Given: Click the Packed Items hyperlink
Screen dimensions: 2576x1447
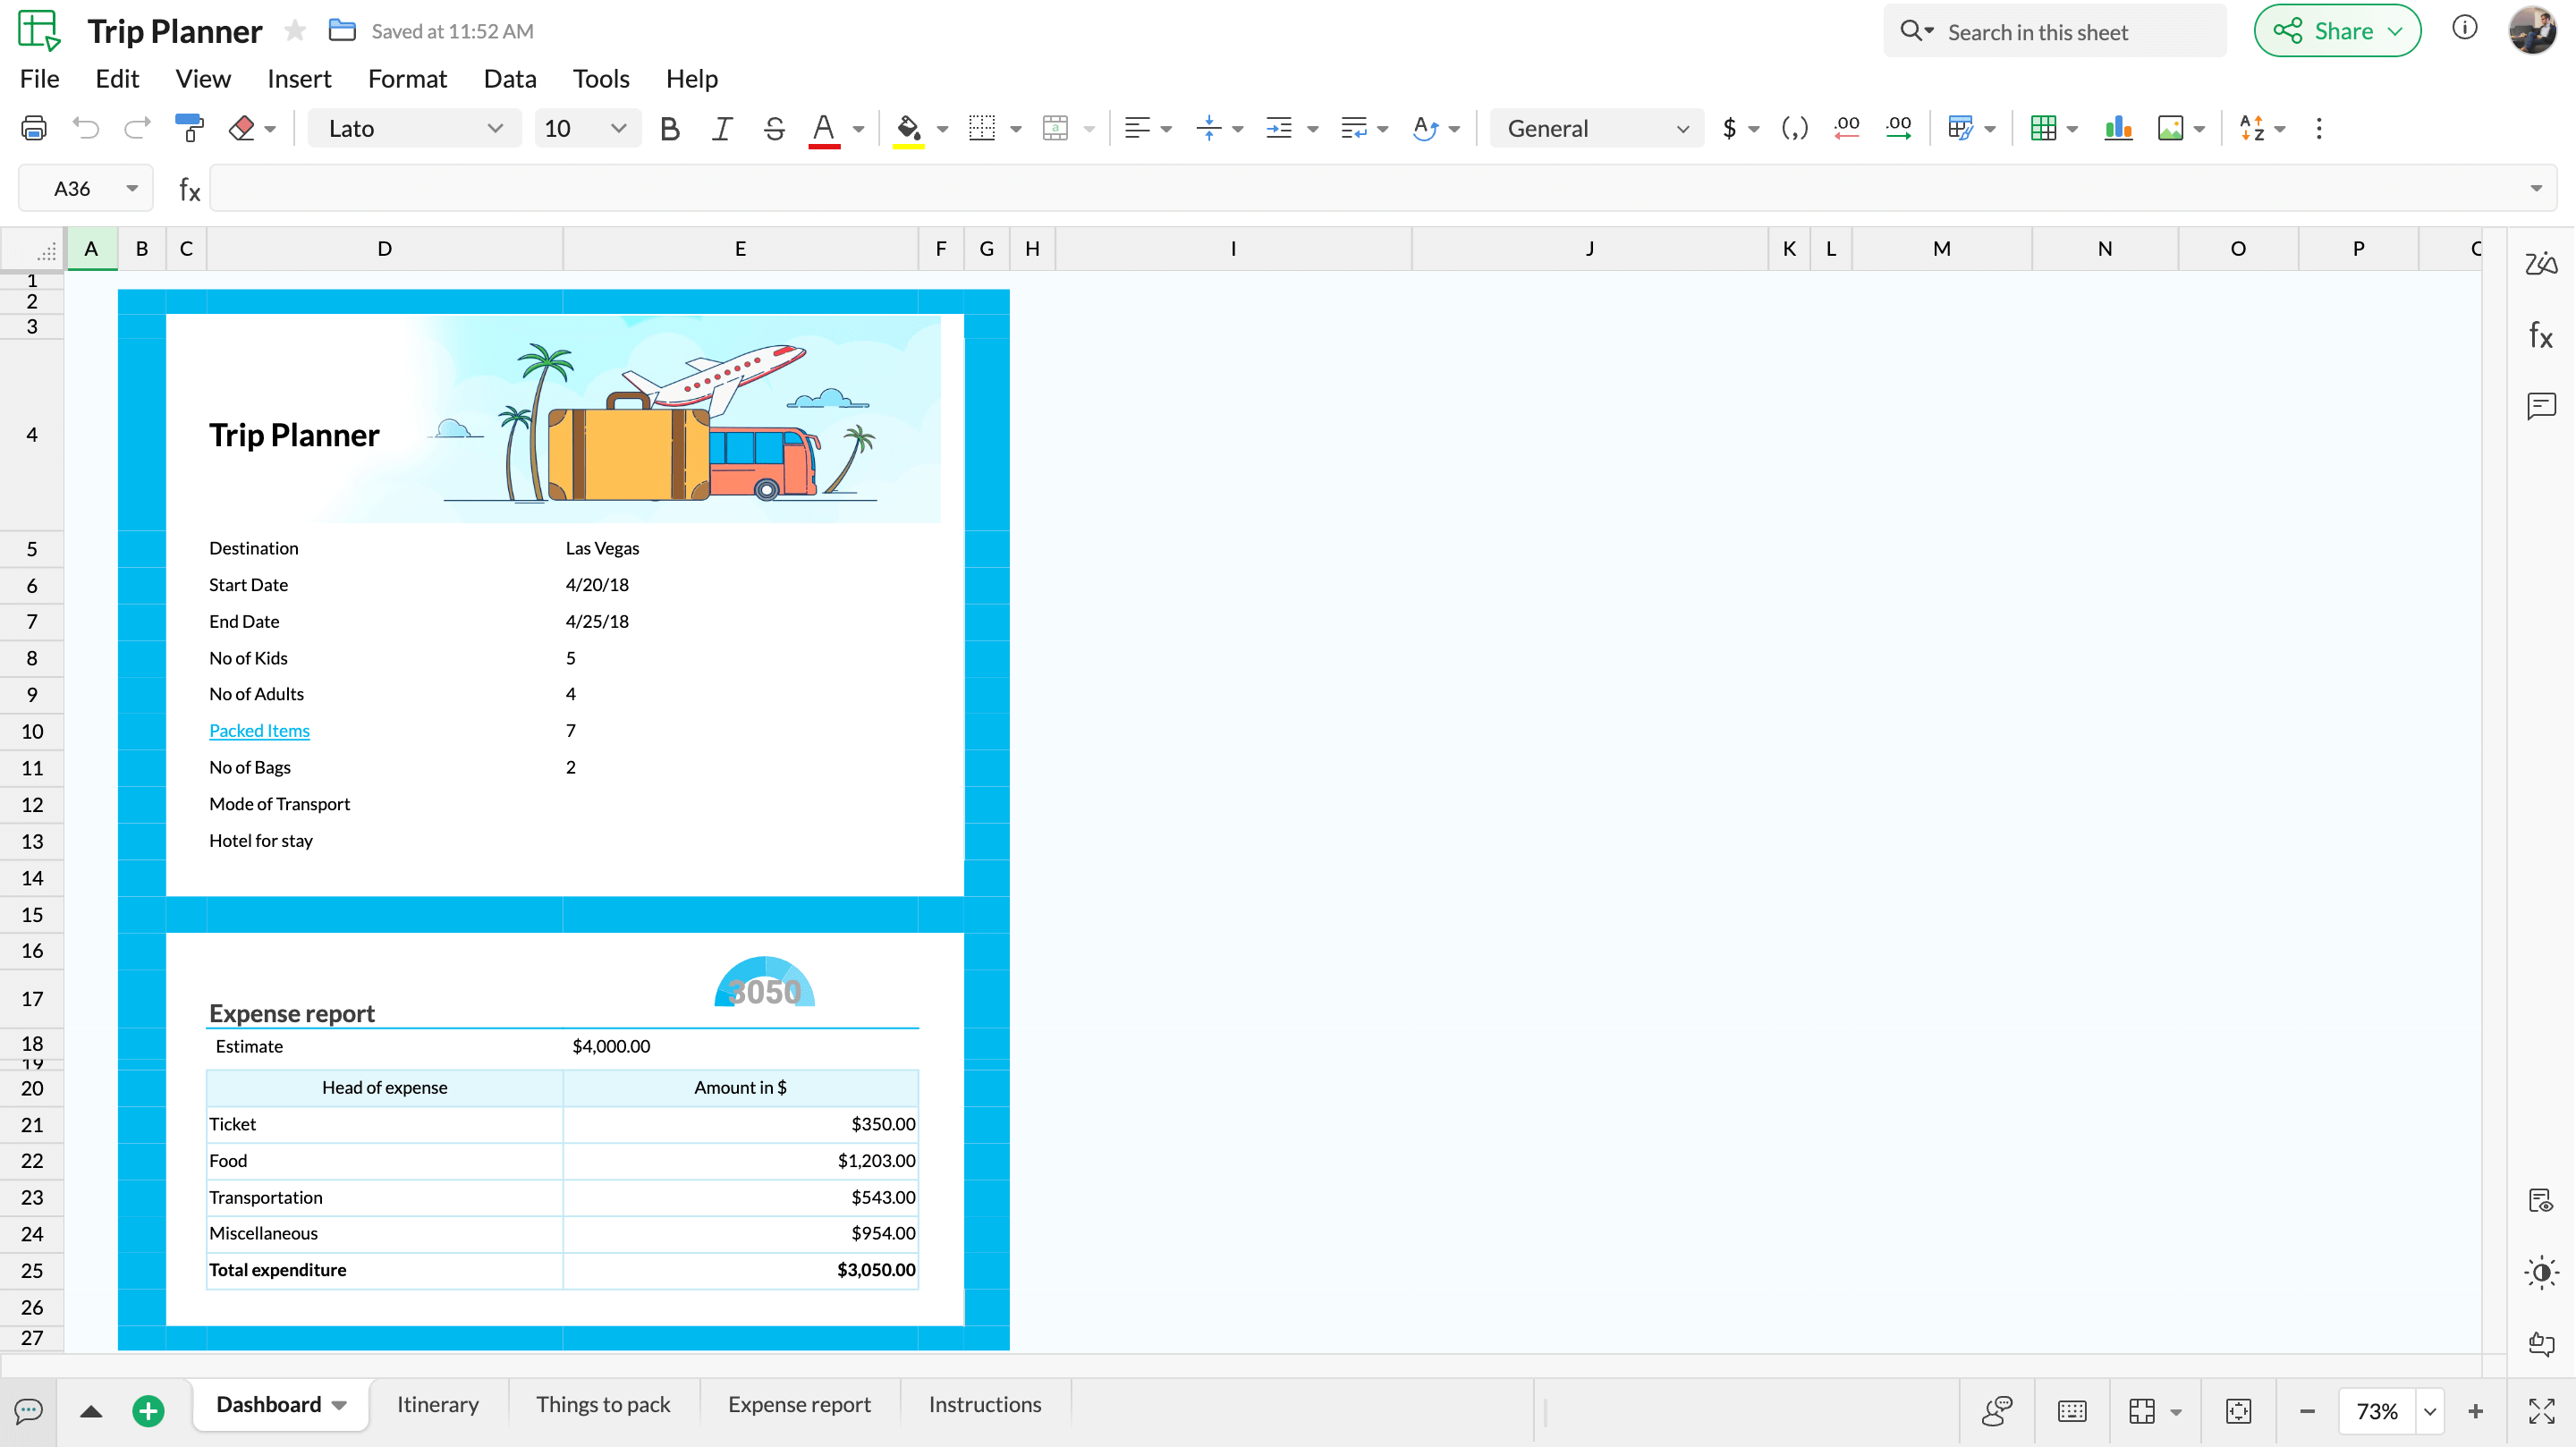Looking at the screenshot, I should (x=259, y=730).
